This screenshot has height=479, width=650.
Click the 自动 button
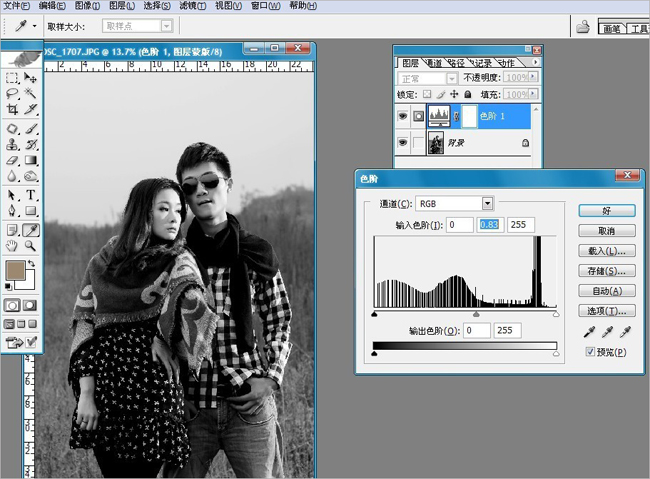pyautogui.click(x=606, y=291)
